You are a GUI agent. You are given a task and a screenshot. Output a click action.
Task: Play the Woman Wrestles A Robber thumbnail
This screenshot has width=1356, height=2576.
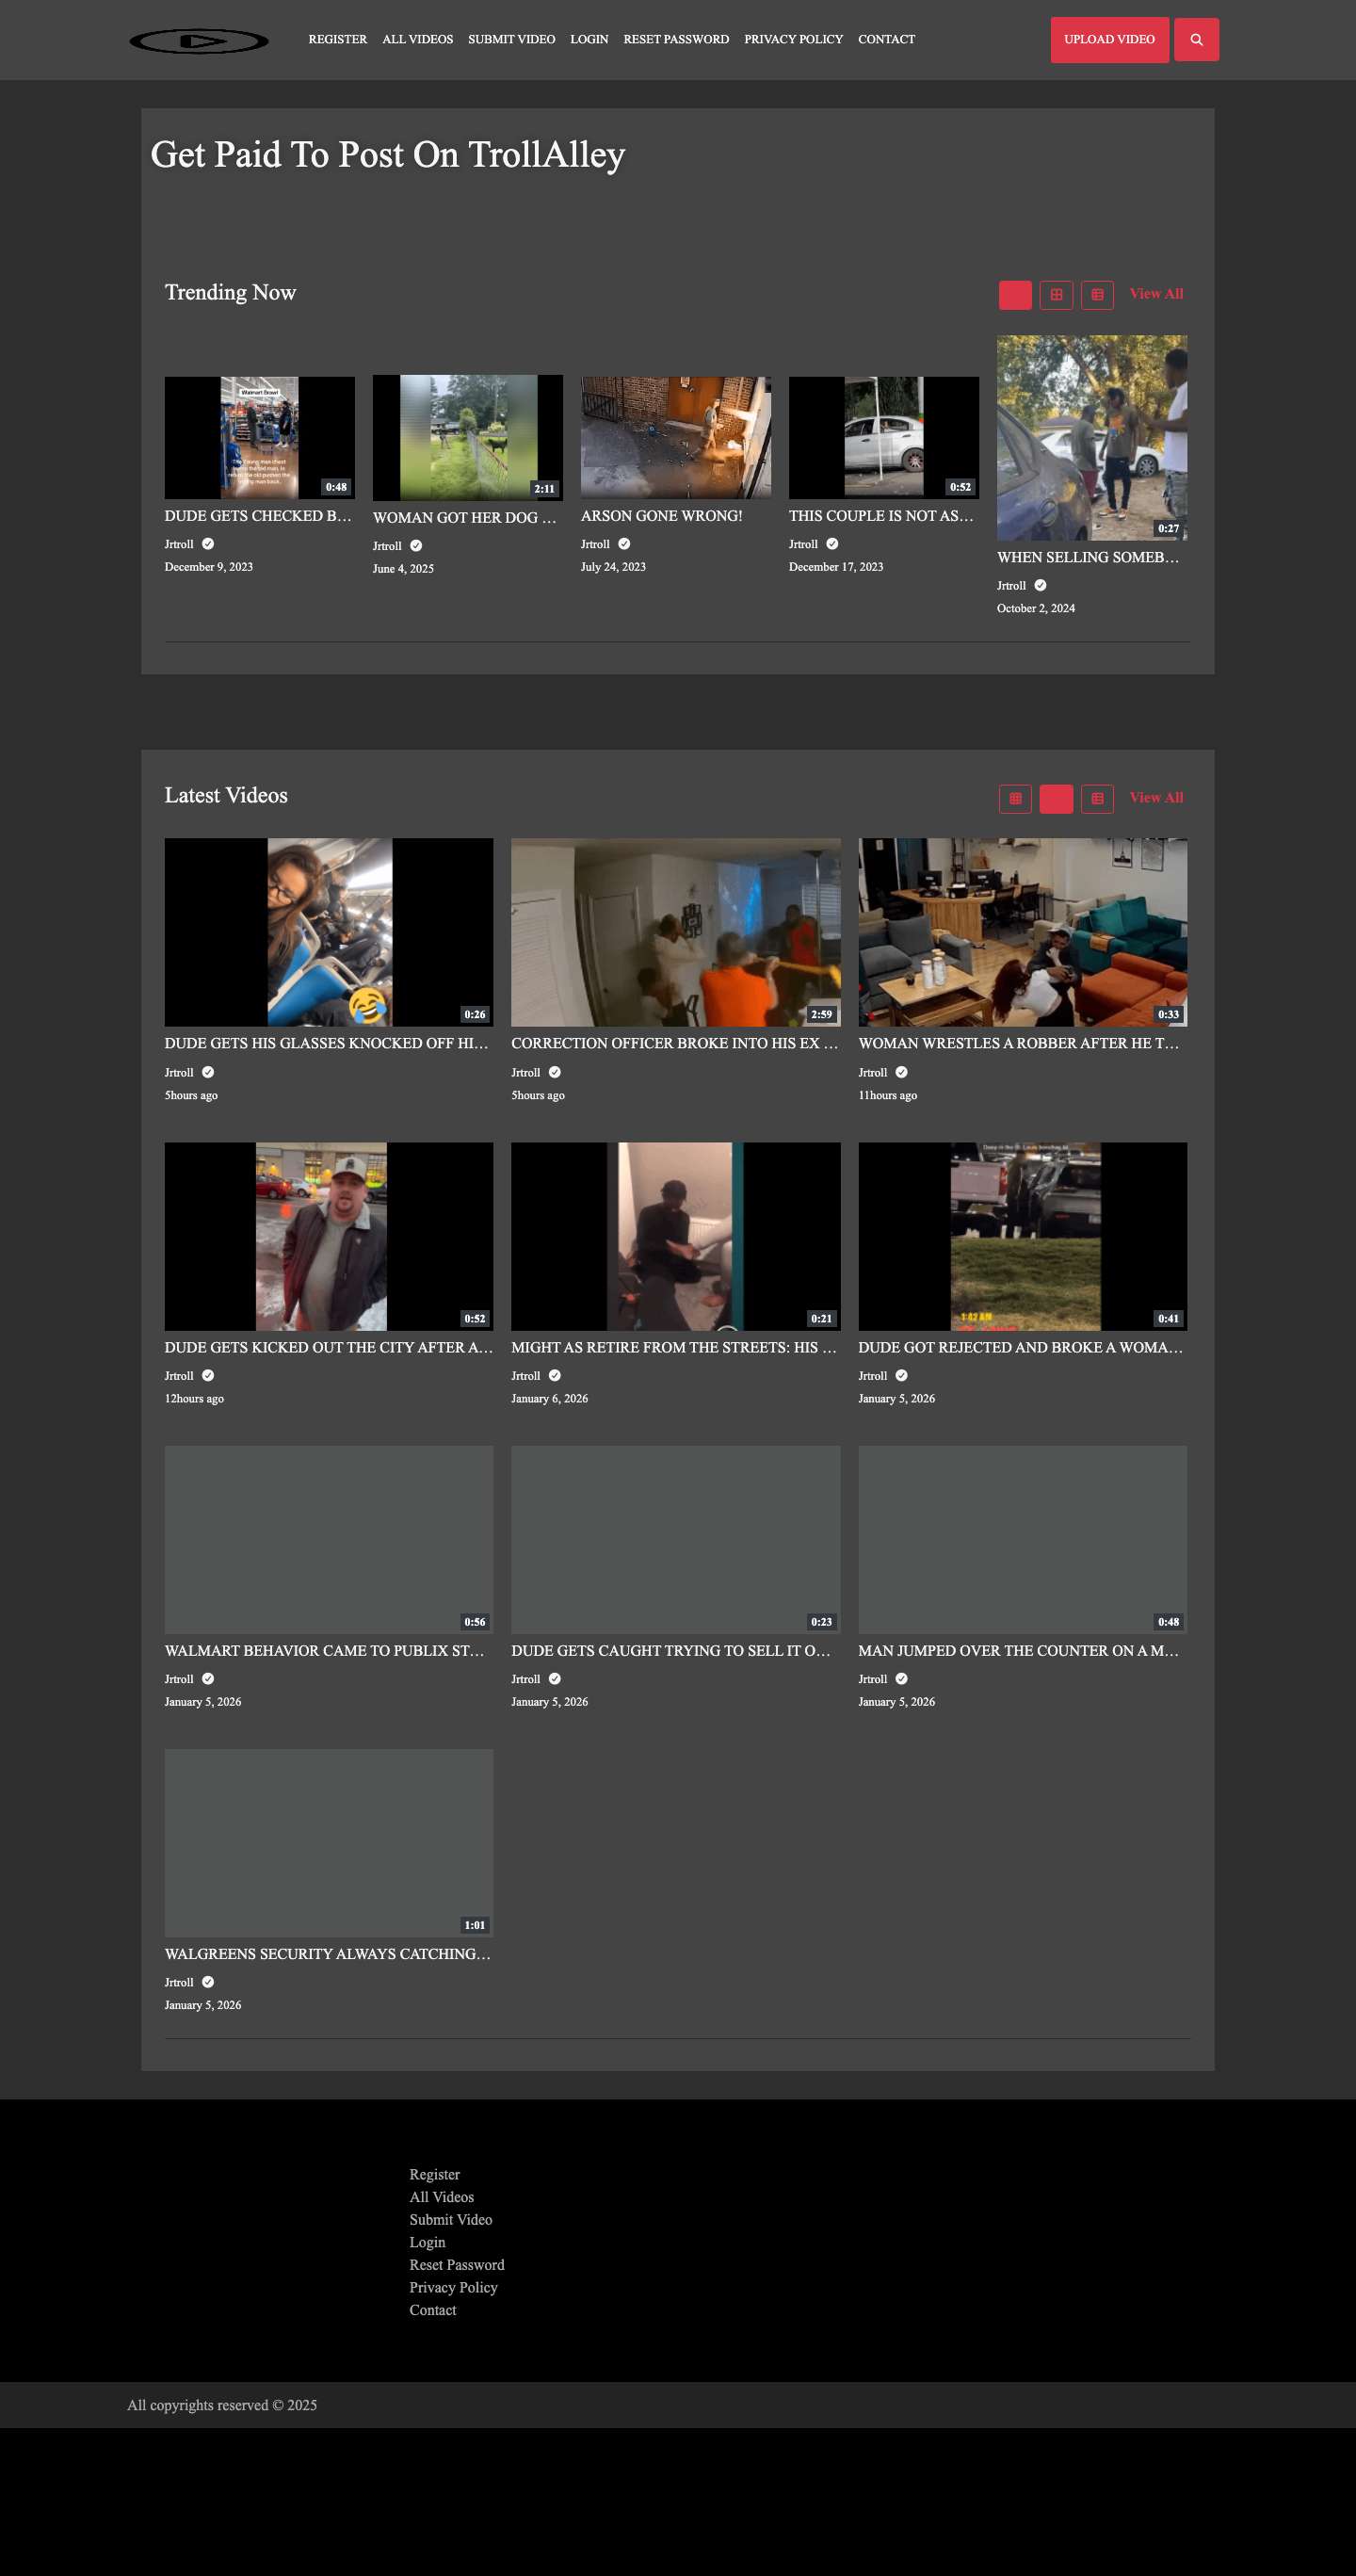tap(1022, 932)
